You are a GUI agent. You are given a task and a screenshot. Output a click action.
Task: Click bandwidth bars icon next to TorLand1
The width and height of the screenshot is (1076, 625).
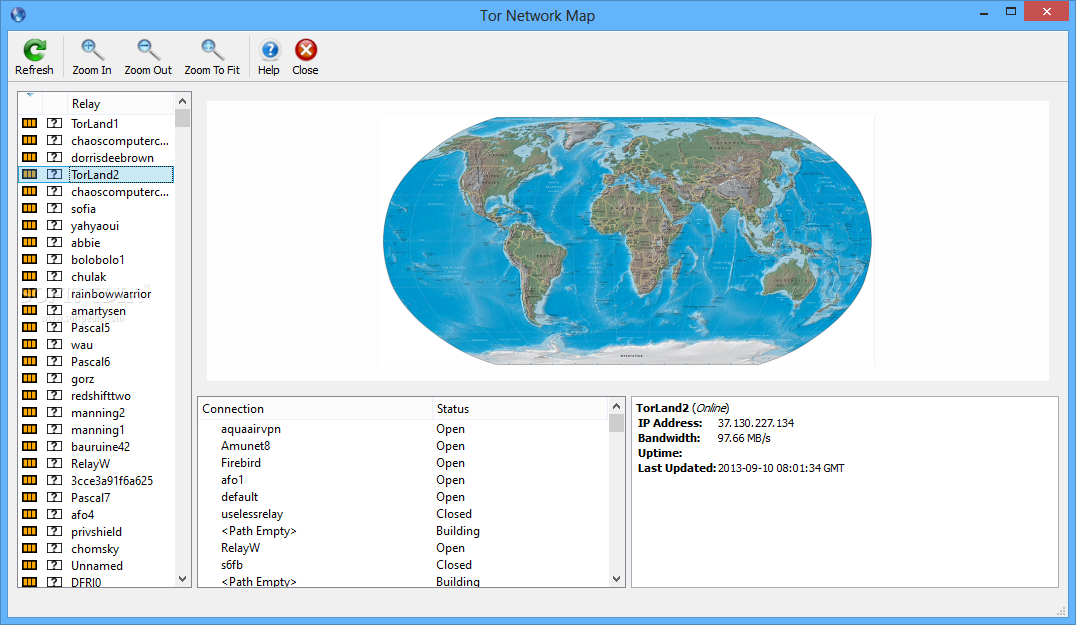[x=30, y=123]
